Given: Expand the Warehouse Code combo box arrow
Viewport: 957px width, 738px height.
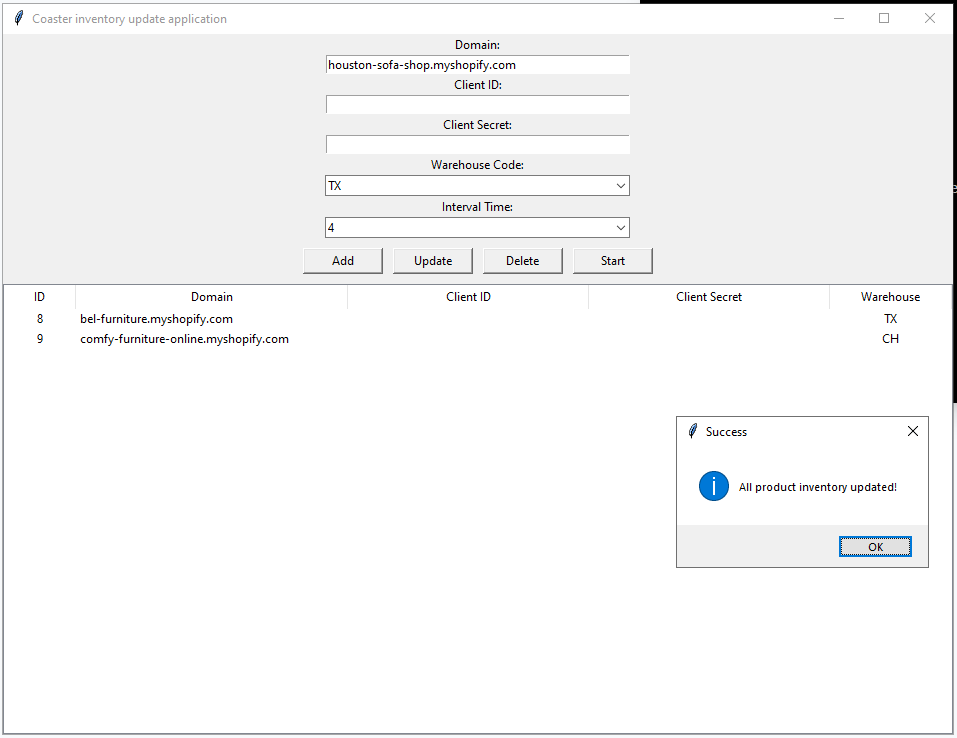Looking at the screenshot, I should 621,185.
